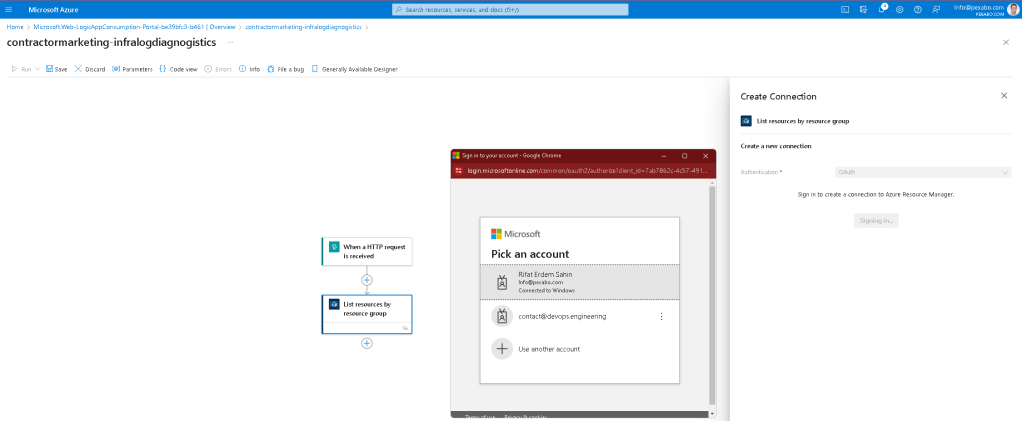Open the Directories and subscriptions filter icon

click(863, 9)
